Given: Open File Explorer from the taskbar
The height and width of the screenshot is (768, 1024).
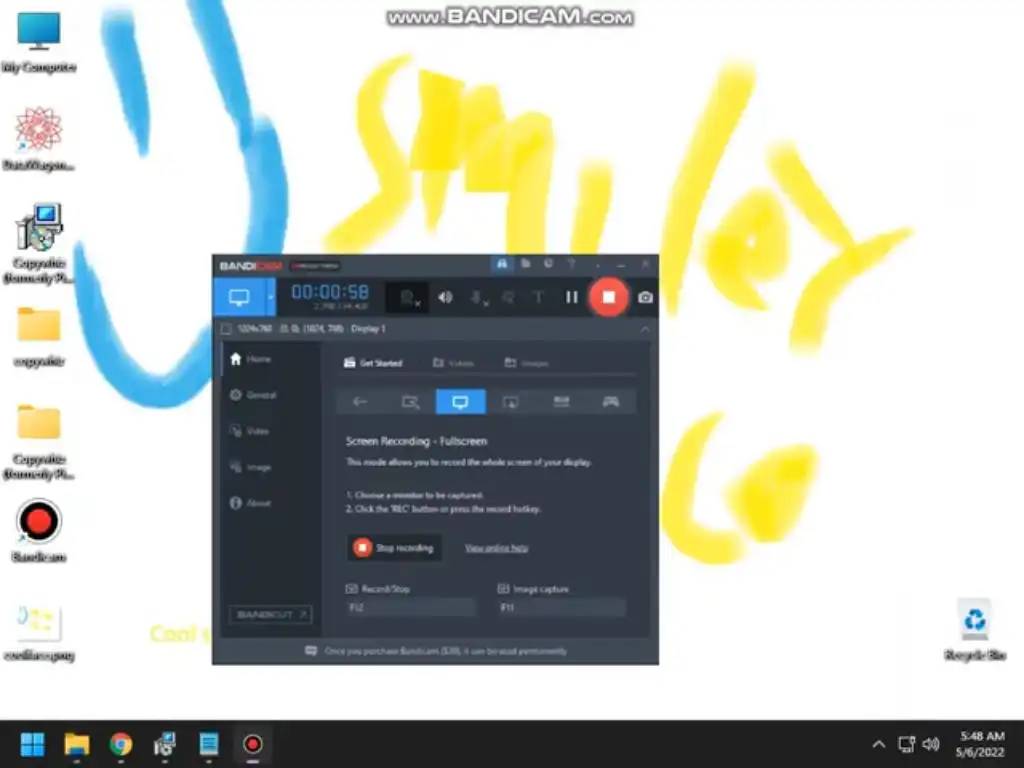Looking at the screenshot, I should pos(76,744).
